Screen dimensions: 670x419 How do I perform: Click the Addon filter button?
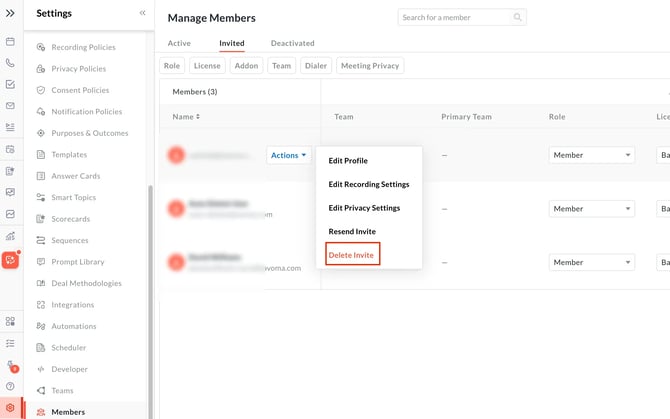click(247, 66)
